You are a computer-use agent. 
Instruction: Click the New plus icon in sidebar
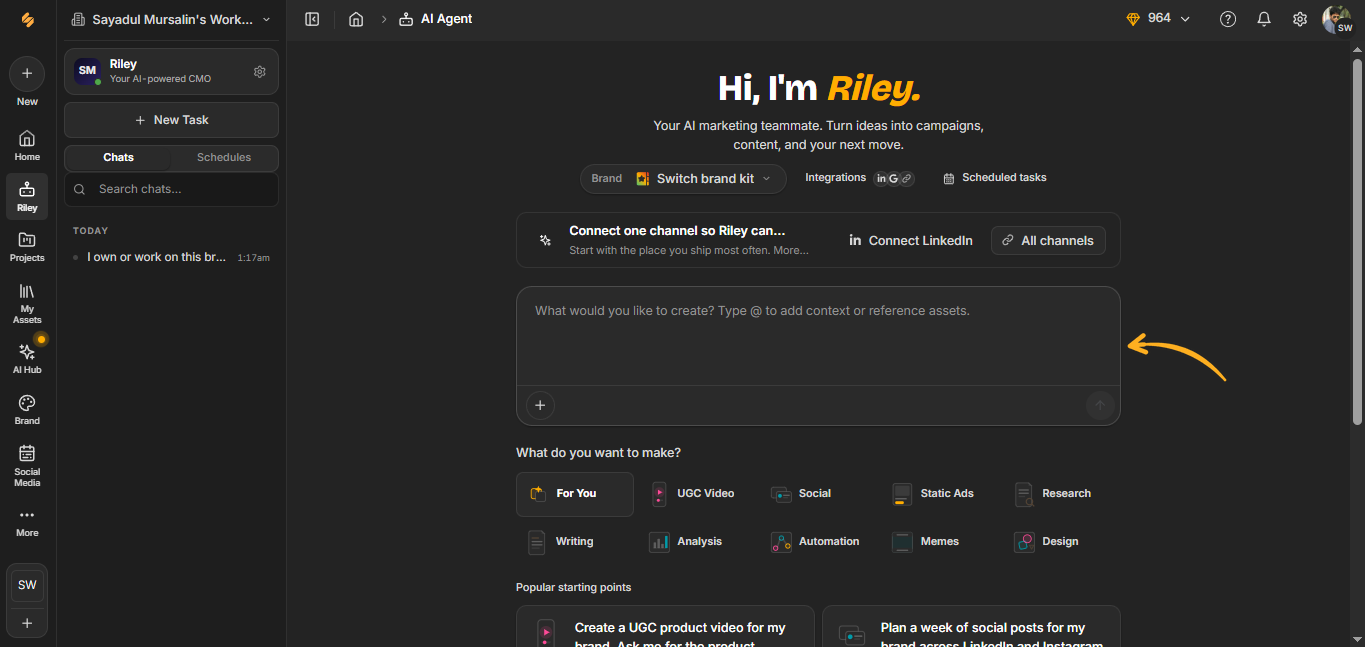tap(27, 74)
